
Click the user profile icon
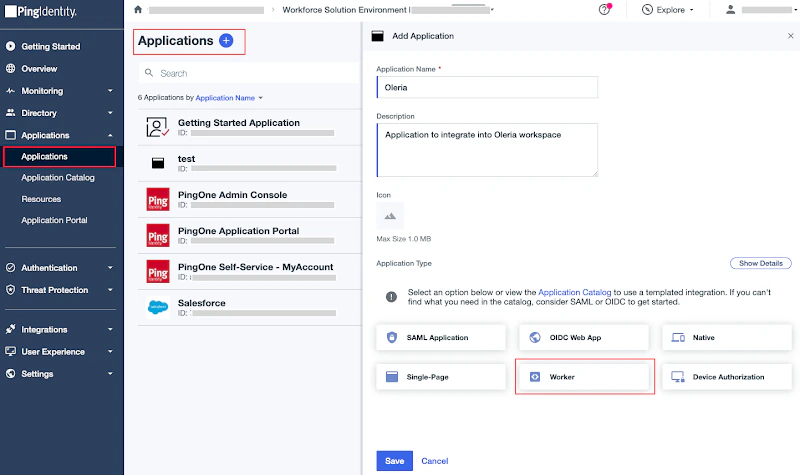[x=731, y=9]
